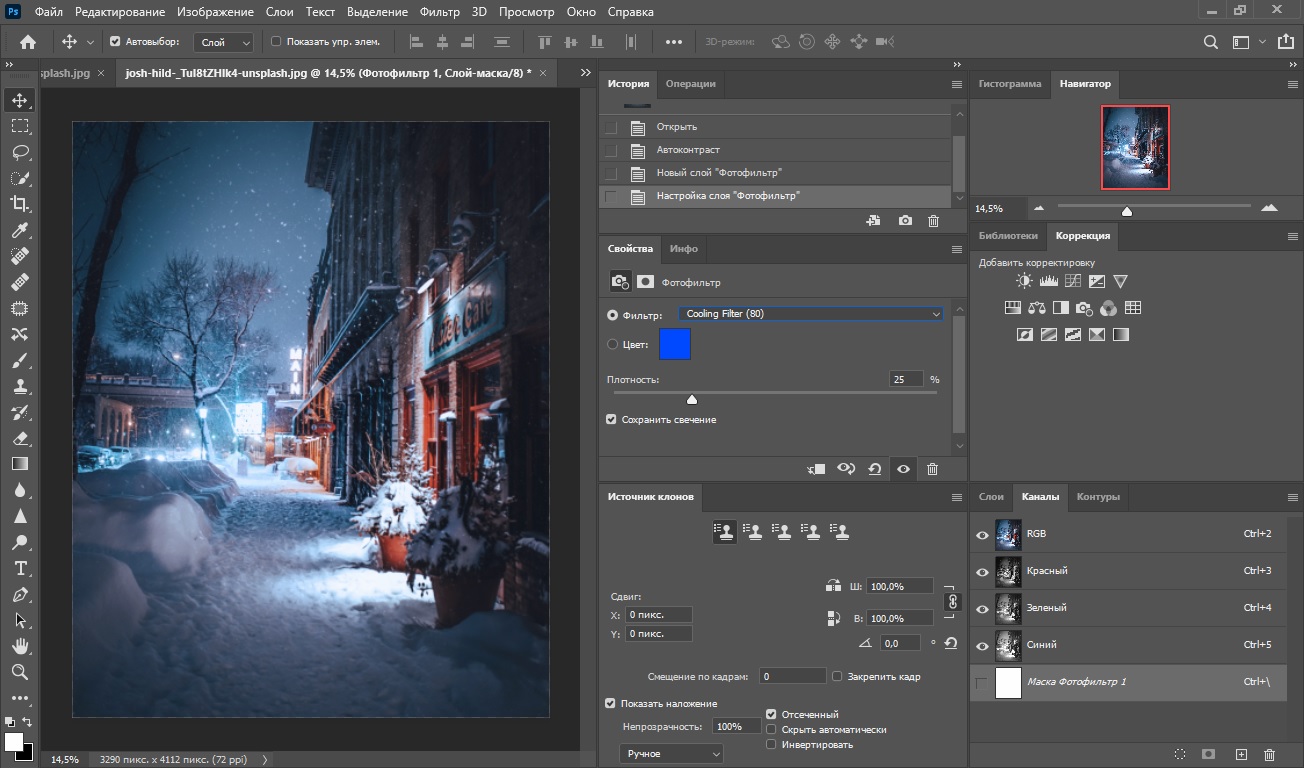
Task: Disable Сохранить свечение checkbox
Action: pyautogui.click(x=612, y=420)
